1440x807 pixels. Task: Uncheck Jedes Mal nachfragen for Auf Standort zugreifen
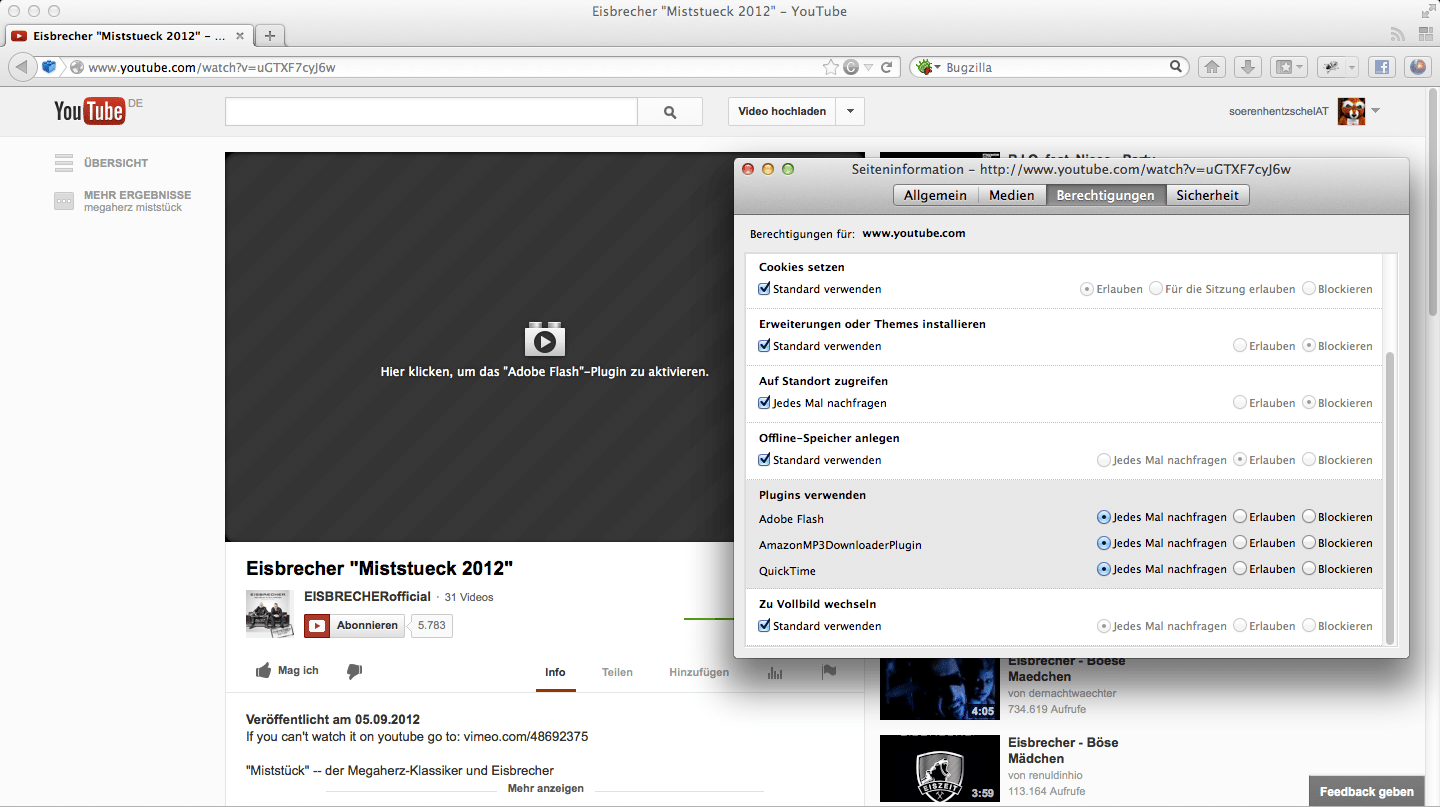pos(765,403)
